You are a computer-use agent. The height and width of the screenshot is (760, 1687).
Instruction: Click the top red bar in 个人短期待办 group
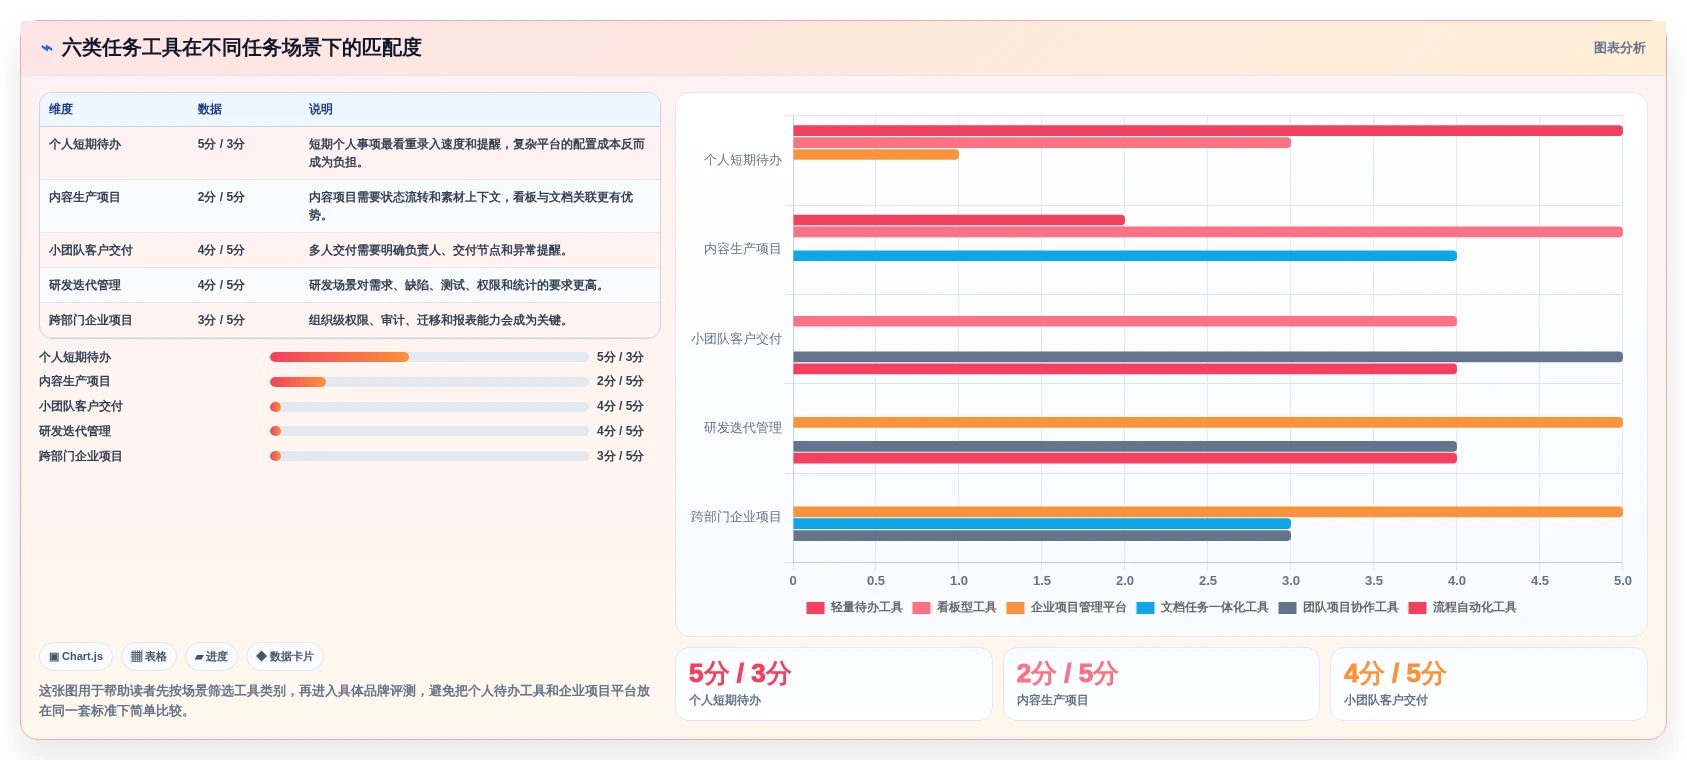tap(1208, 131)
